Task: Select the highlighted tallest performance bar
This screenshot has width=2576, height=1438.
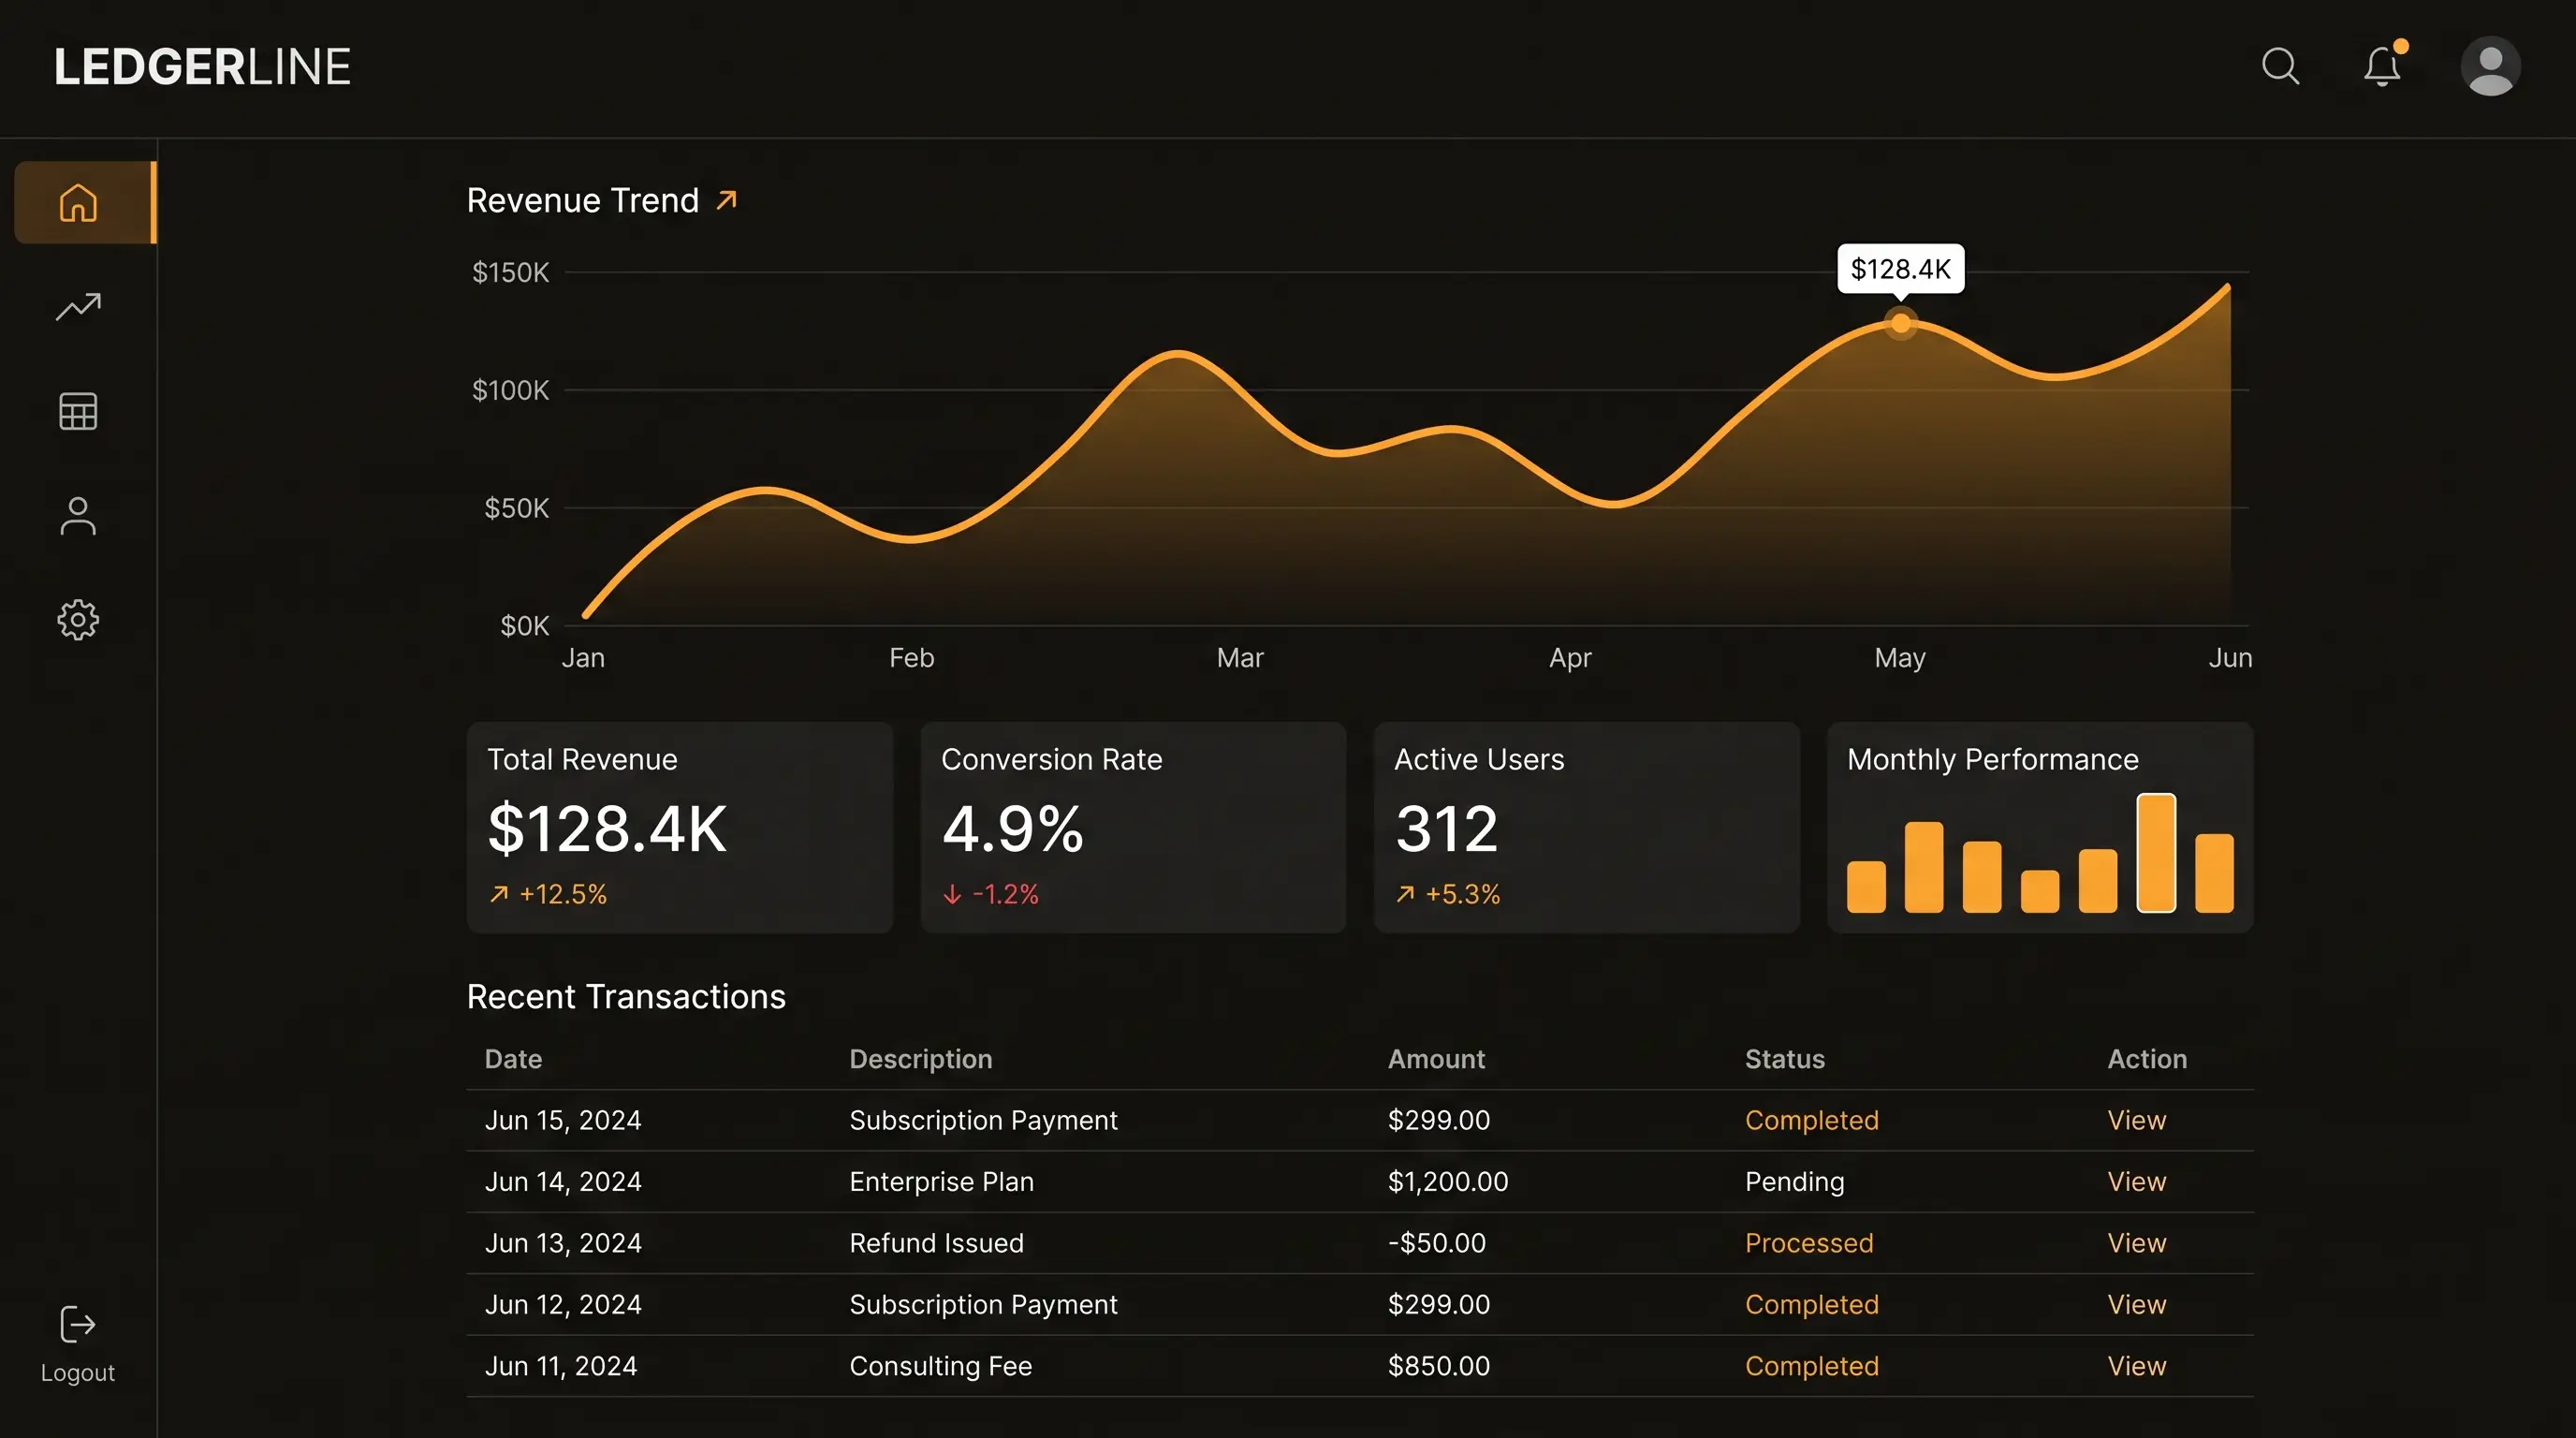Action: (2156, 853)
